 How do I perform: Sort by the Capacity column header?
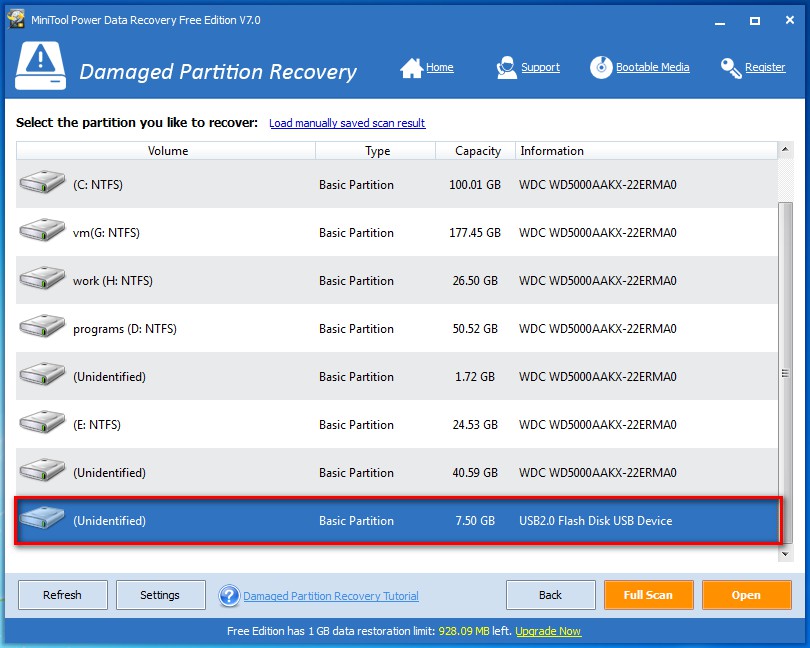click(x=477, y=151)
